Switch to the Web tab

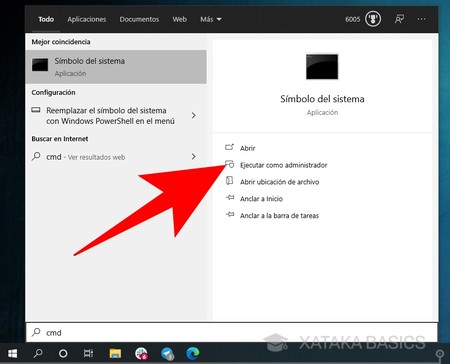[179, 19]
